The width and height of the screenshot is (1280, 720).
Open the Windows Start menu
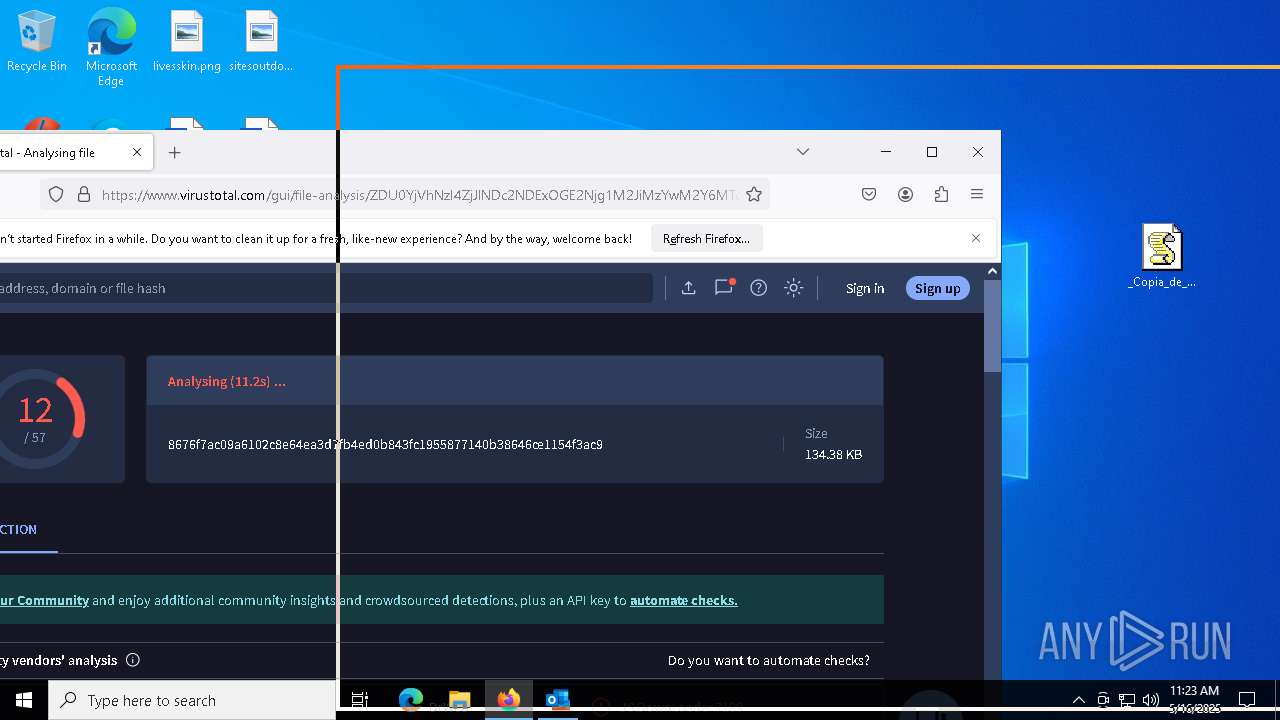tap(24, 700)
